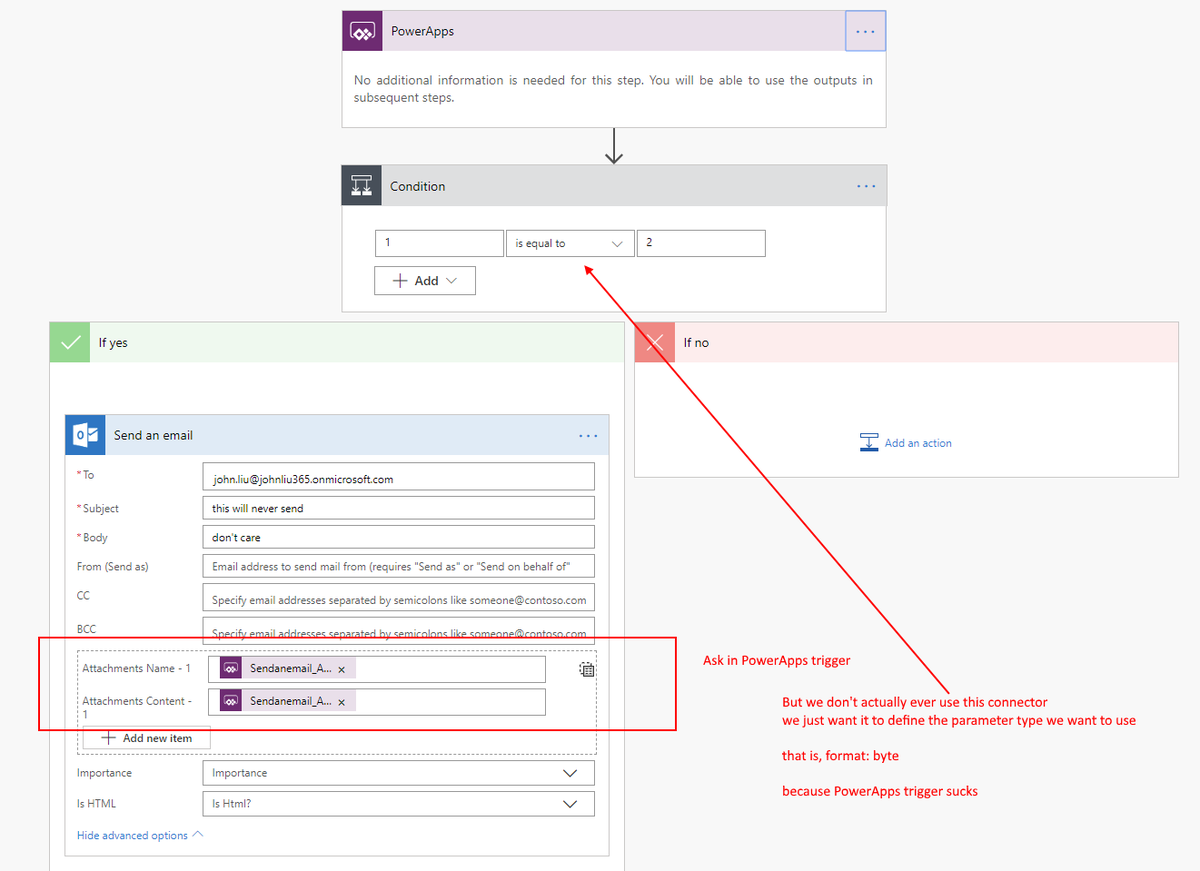Viewport: 1200px width, 871px height.
Task: Open the Is HTML dropdown
Action: click(x=397, y=803)
